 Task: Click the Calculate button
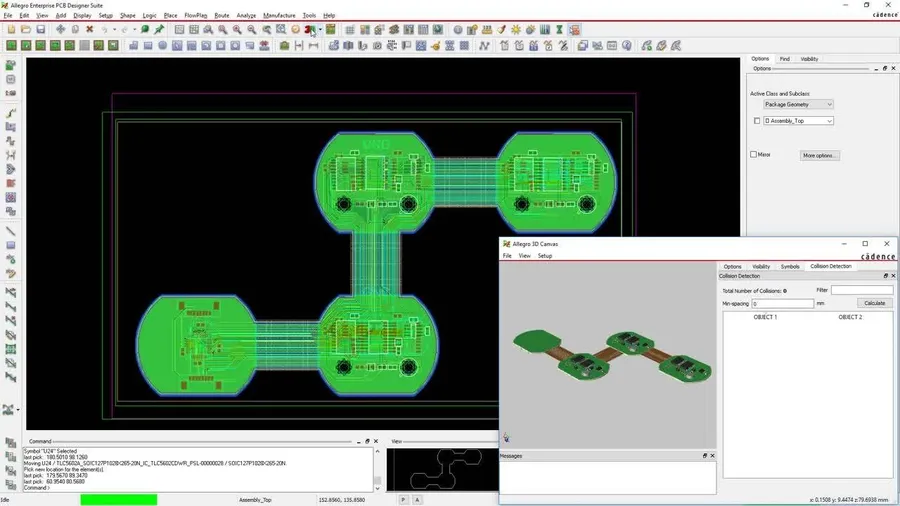point(875,303)
